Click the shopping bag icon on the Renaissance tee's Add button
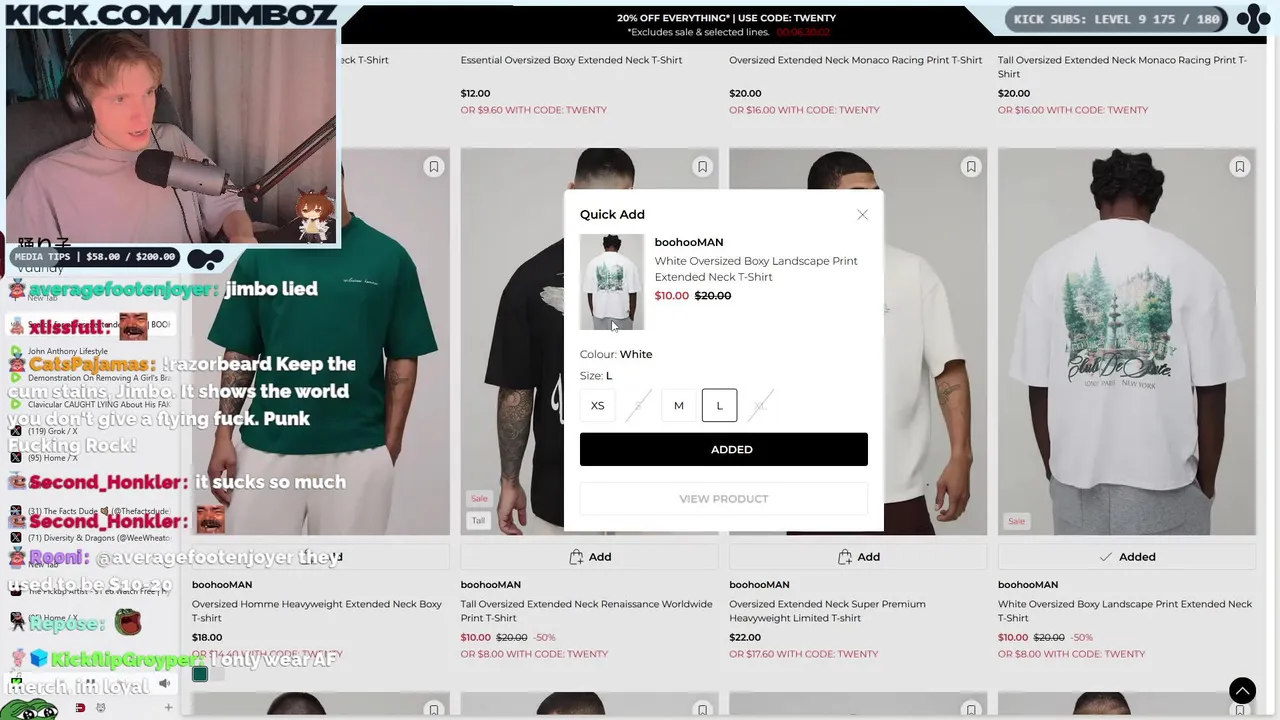Viewport: 1280px width, 720px height. pos(576,557)
